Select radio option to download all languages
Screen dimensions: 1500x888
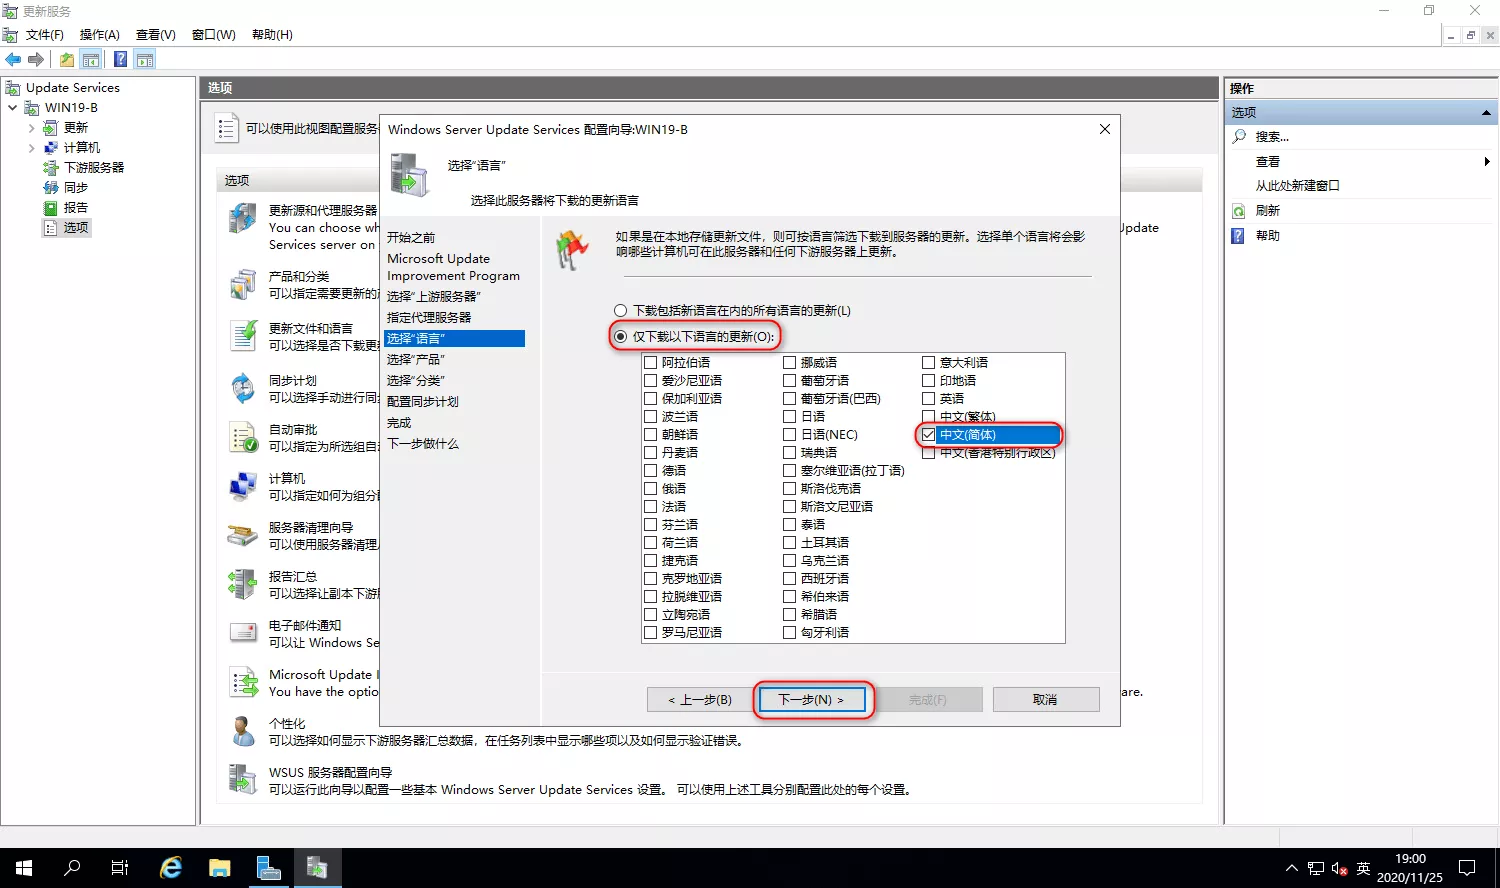click(x=621, y=311)
